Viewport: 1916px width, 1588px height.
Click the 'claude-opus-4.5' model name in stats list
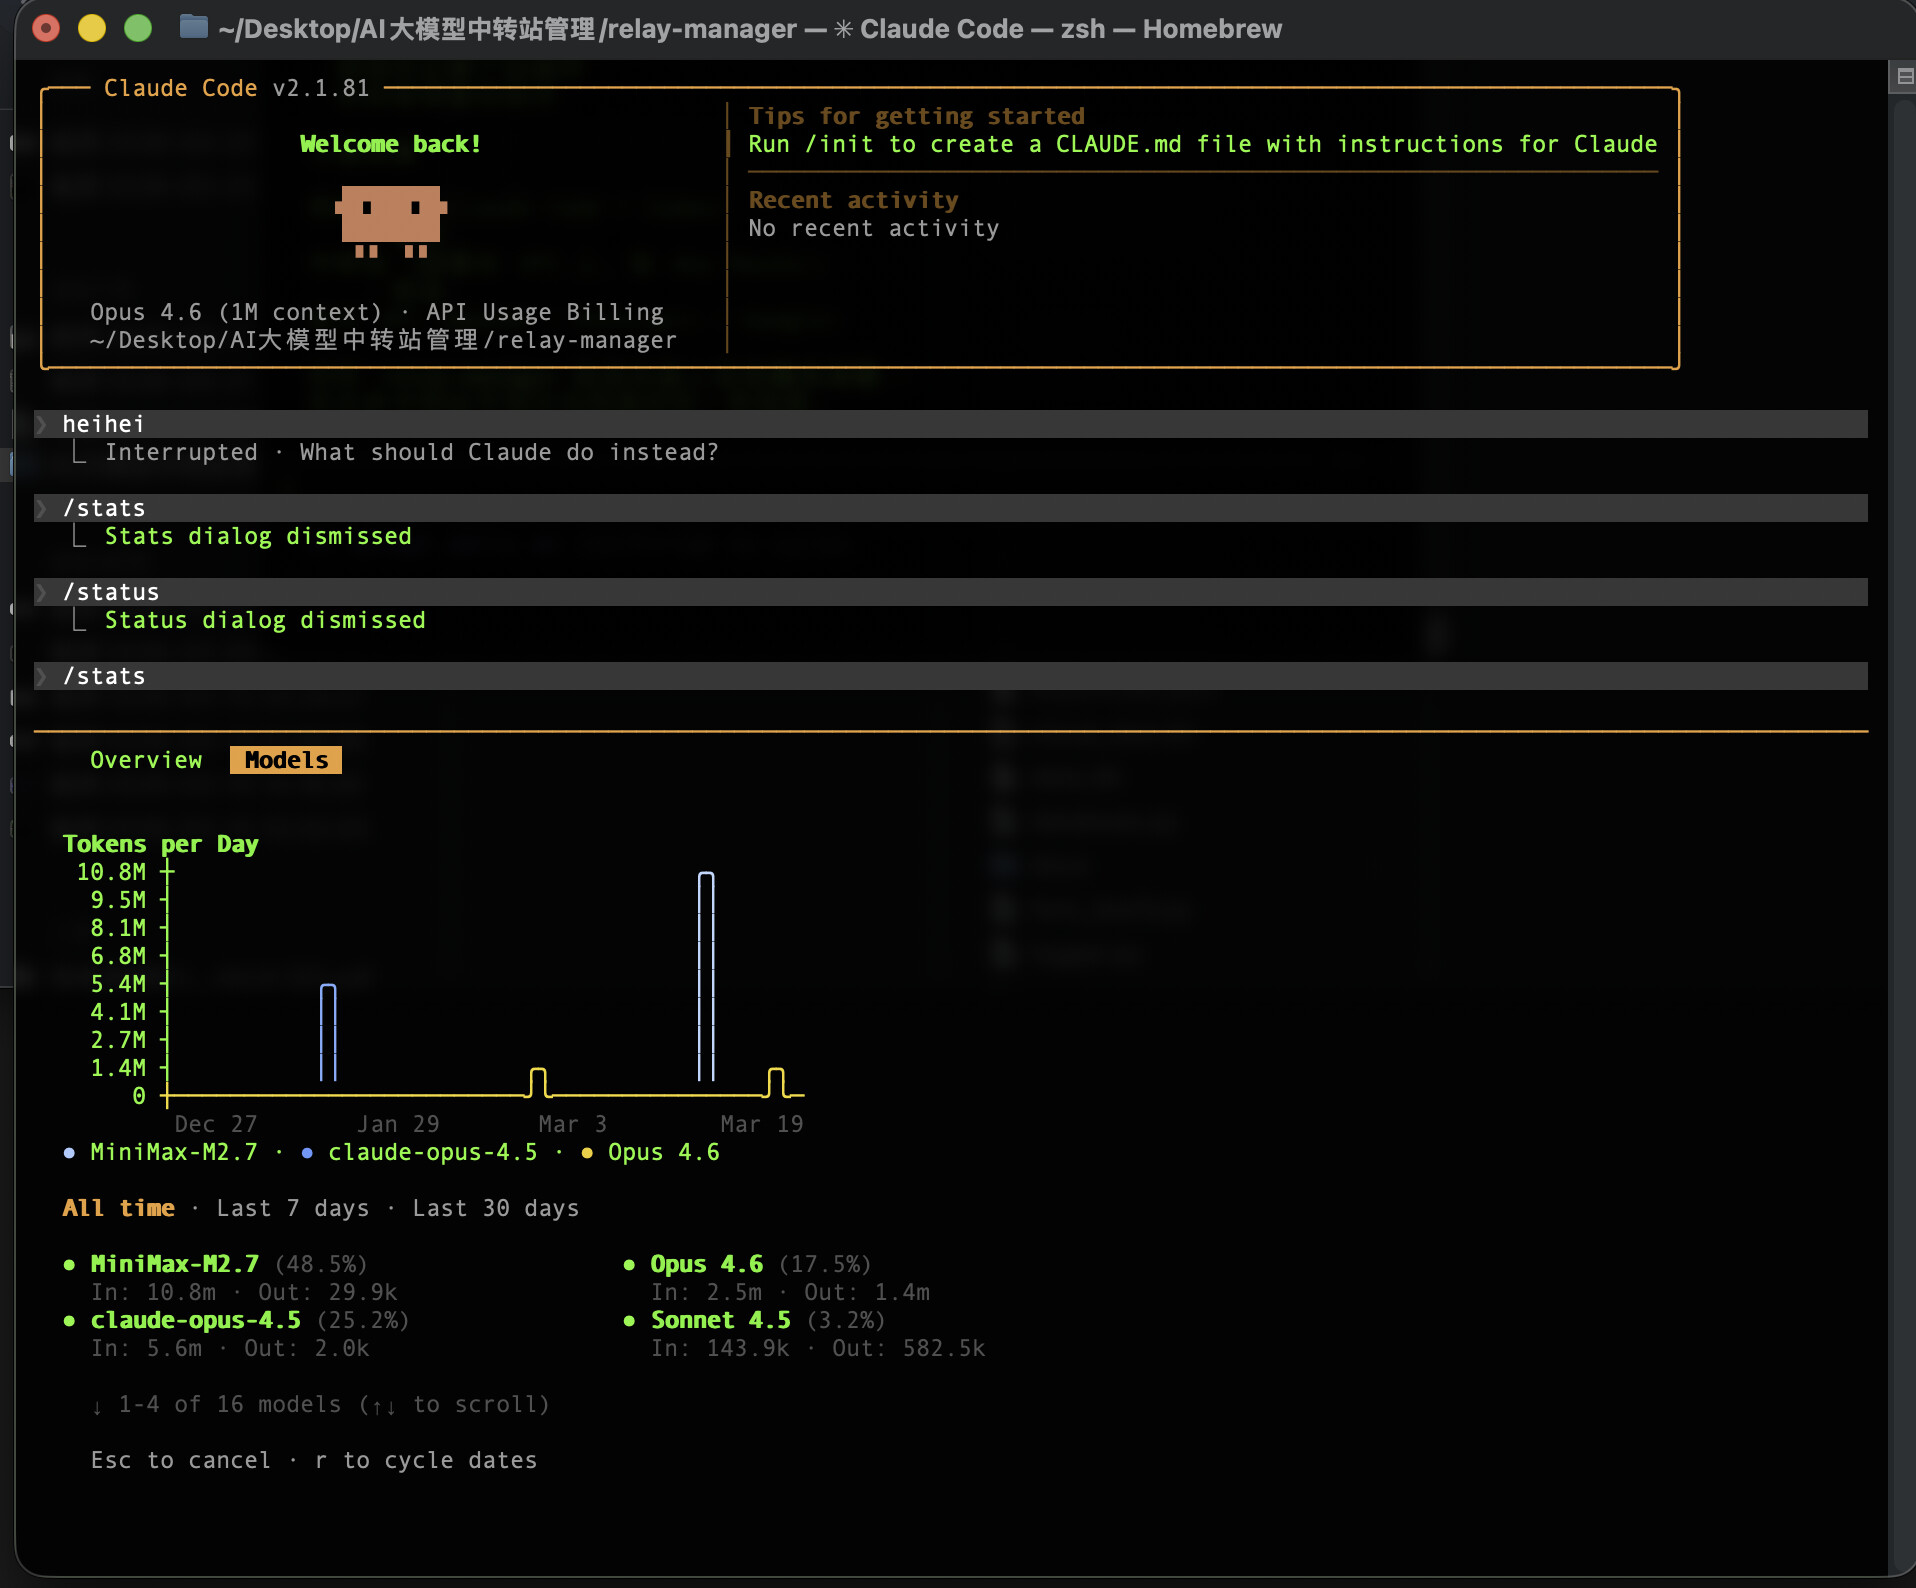pos(195,1320)
